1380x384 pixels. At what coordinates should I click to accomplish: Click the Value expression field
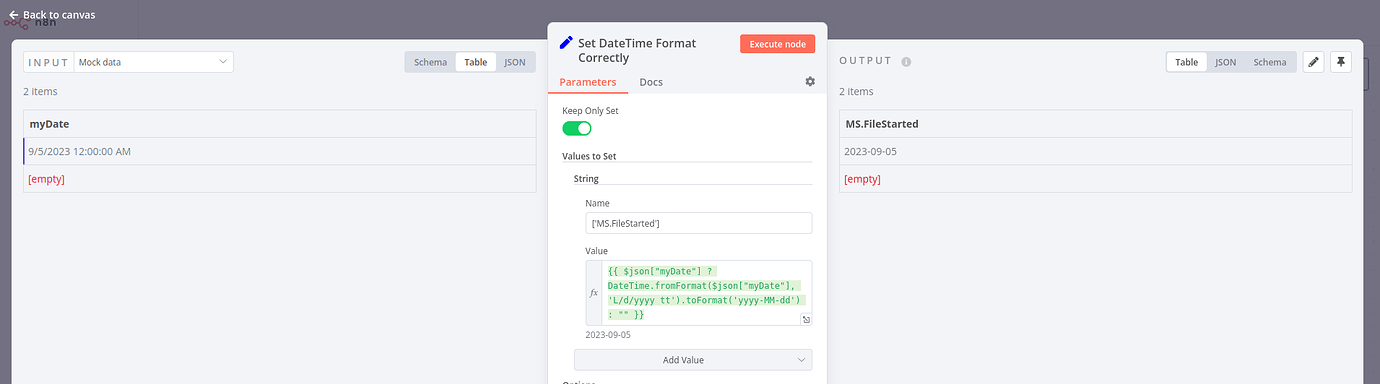(x=699, y=293)
